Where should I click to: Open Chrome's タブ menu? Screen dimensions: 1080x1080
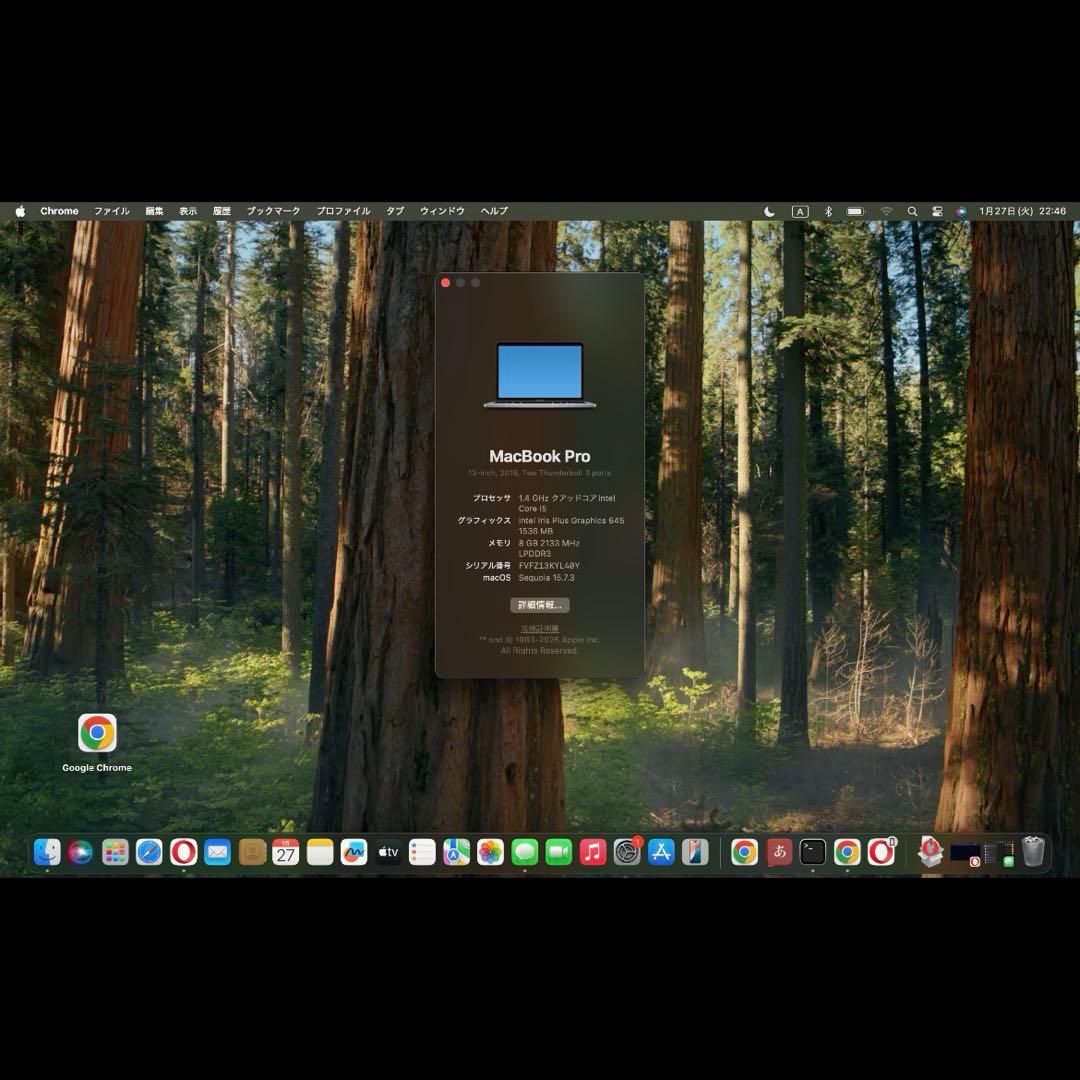pyautogui.click(x=392, y=211)
